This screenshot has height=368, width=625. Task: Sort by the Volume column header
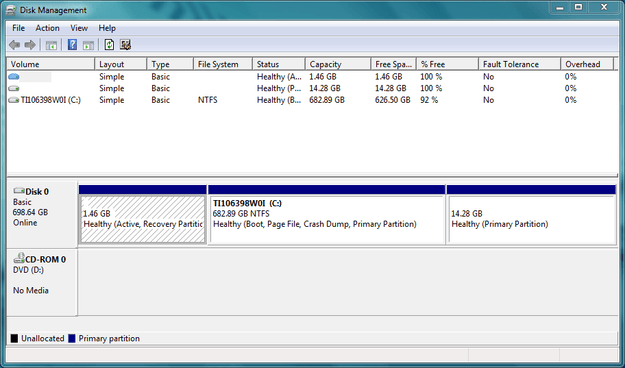coord(51,64)
